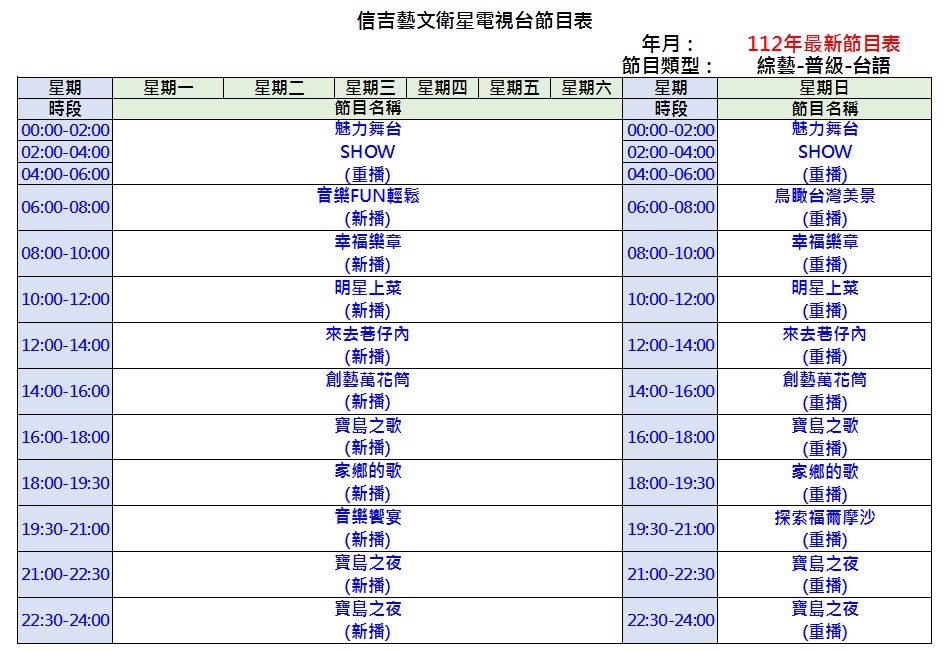Viewport: 945px width, 652px height.
Task: Click 10:00-12:00 beside 明星上菜 (重播)
Action: click(671, 299)
